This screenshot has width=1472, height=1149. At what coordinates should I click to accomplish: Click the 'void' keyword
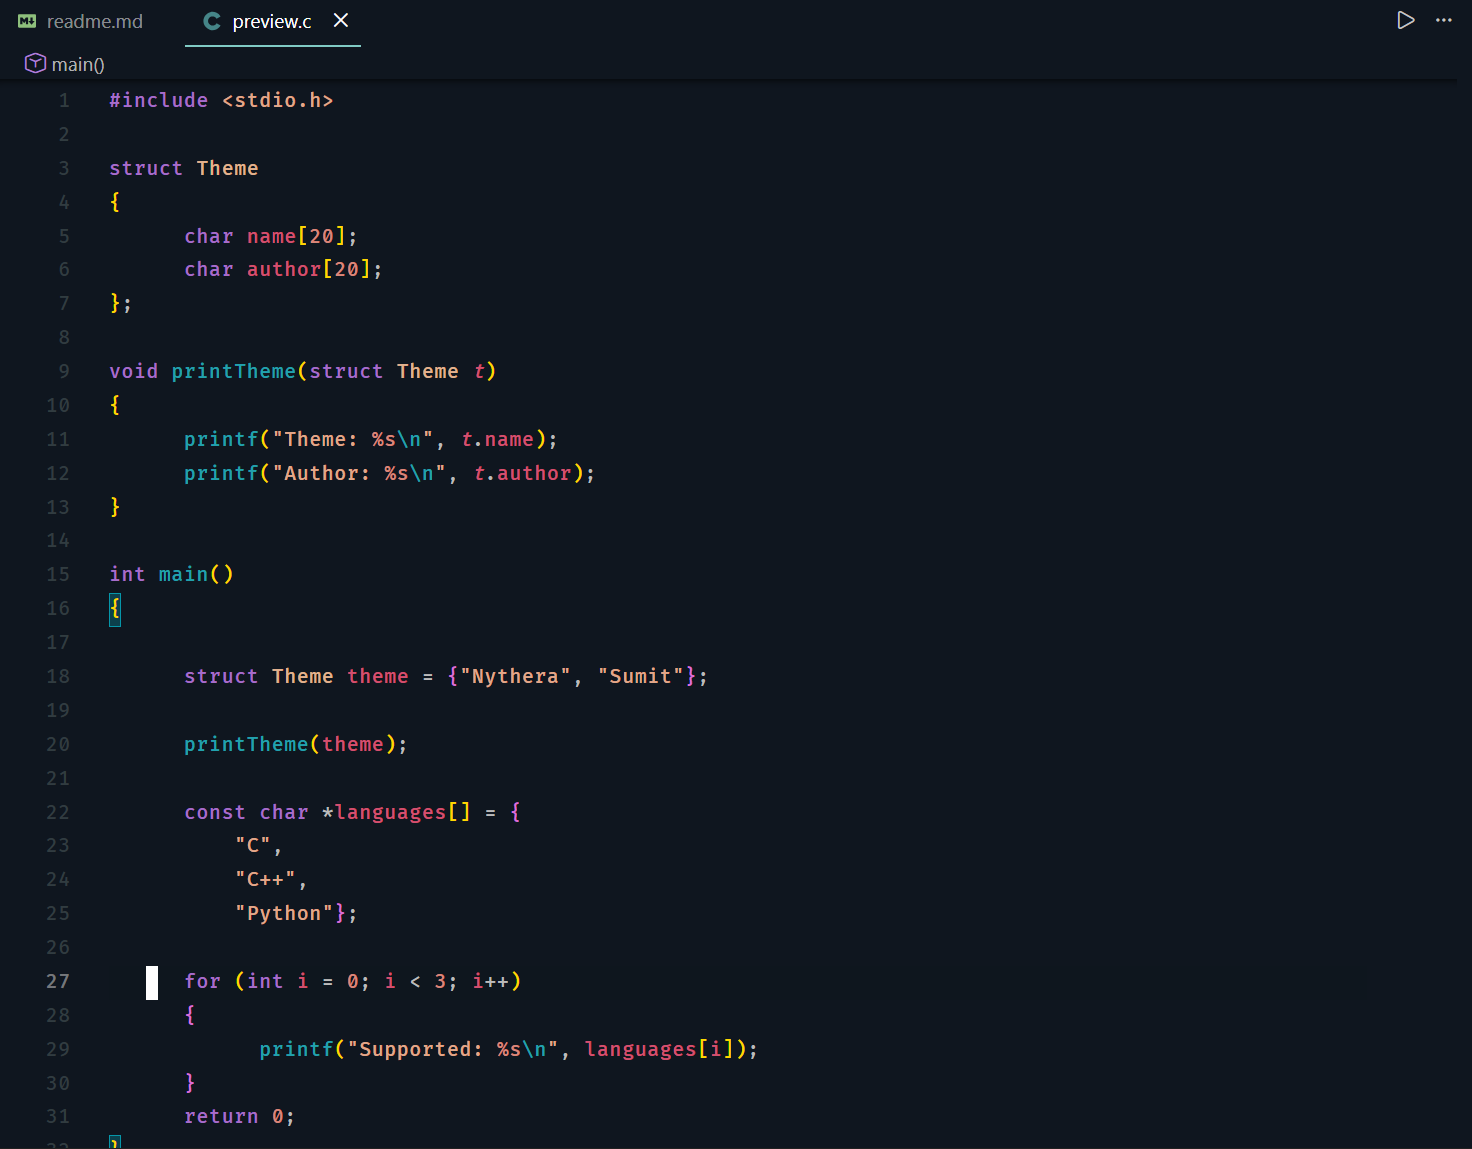[x=134, y=371]
